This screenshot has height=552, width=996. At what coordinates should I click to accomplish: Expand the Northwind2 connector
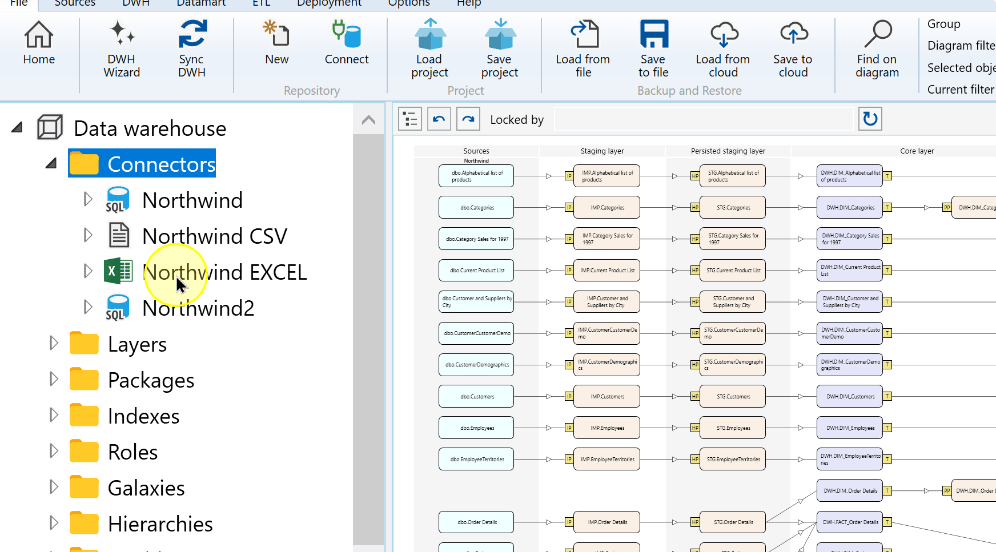click(88, 307)
